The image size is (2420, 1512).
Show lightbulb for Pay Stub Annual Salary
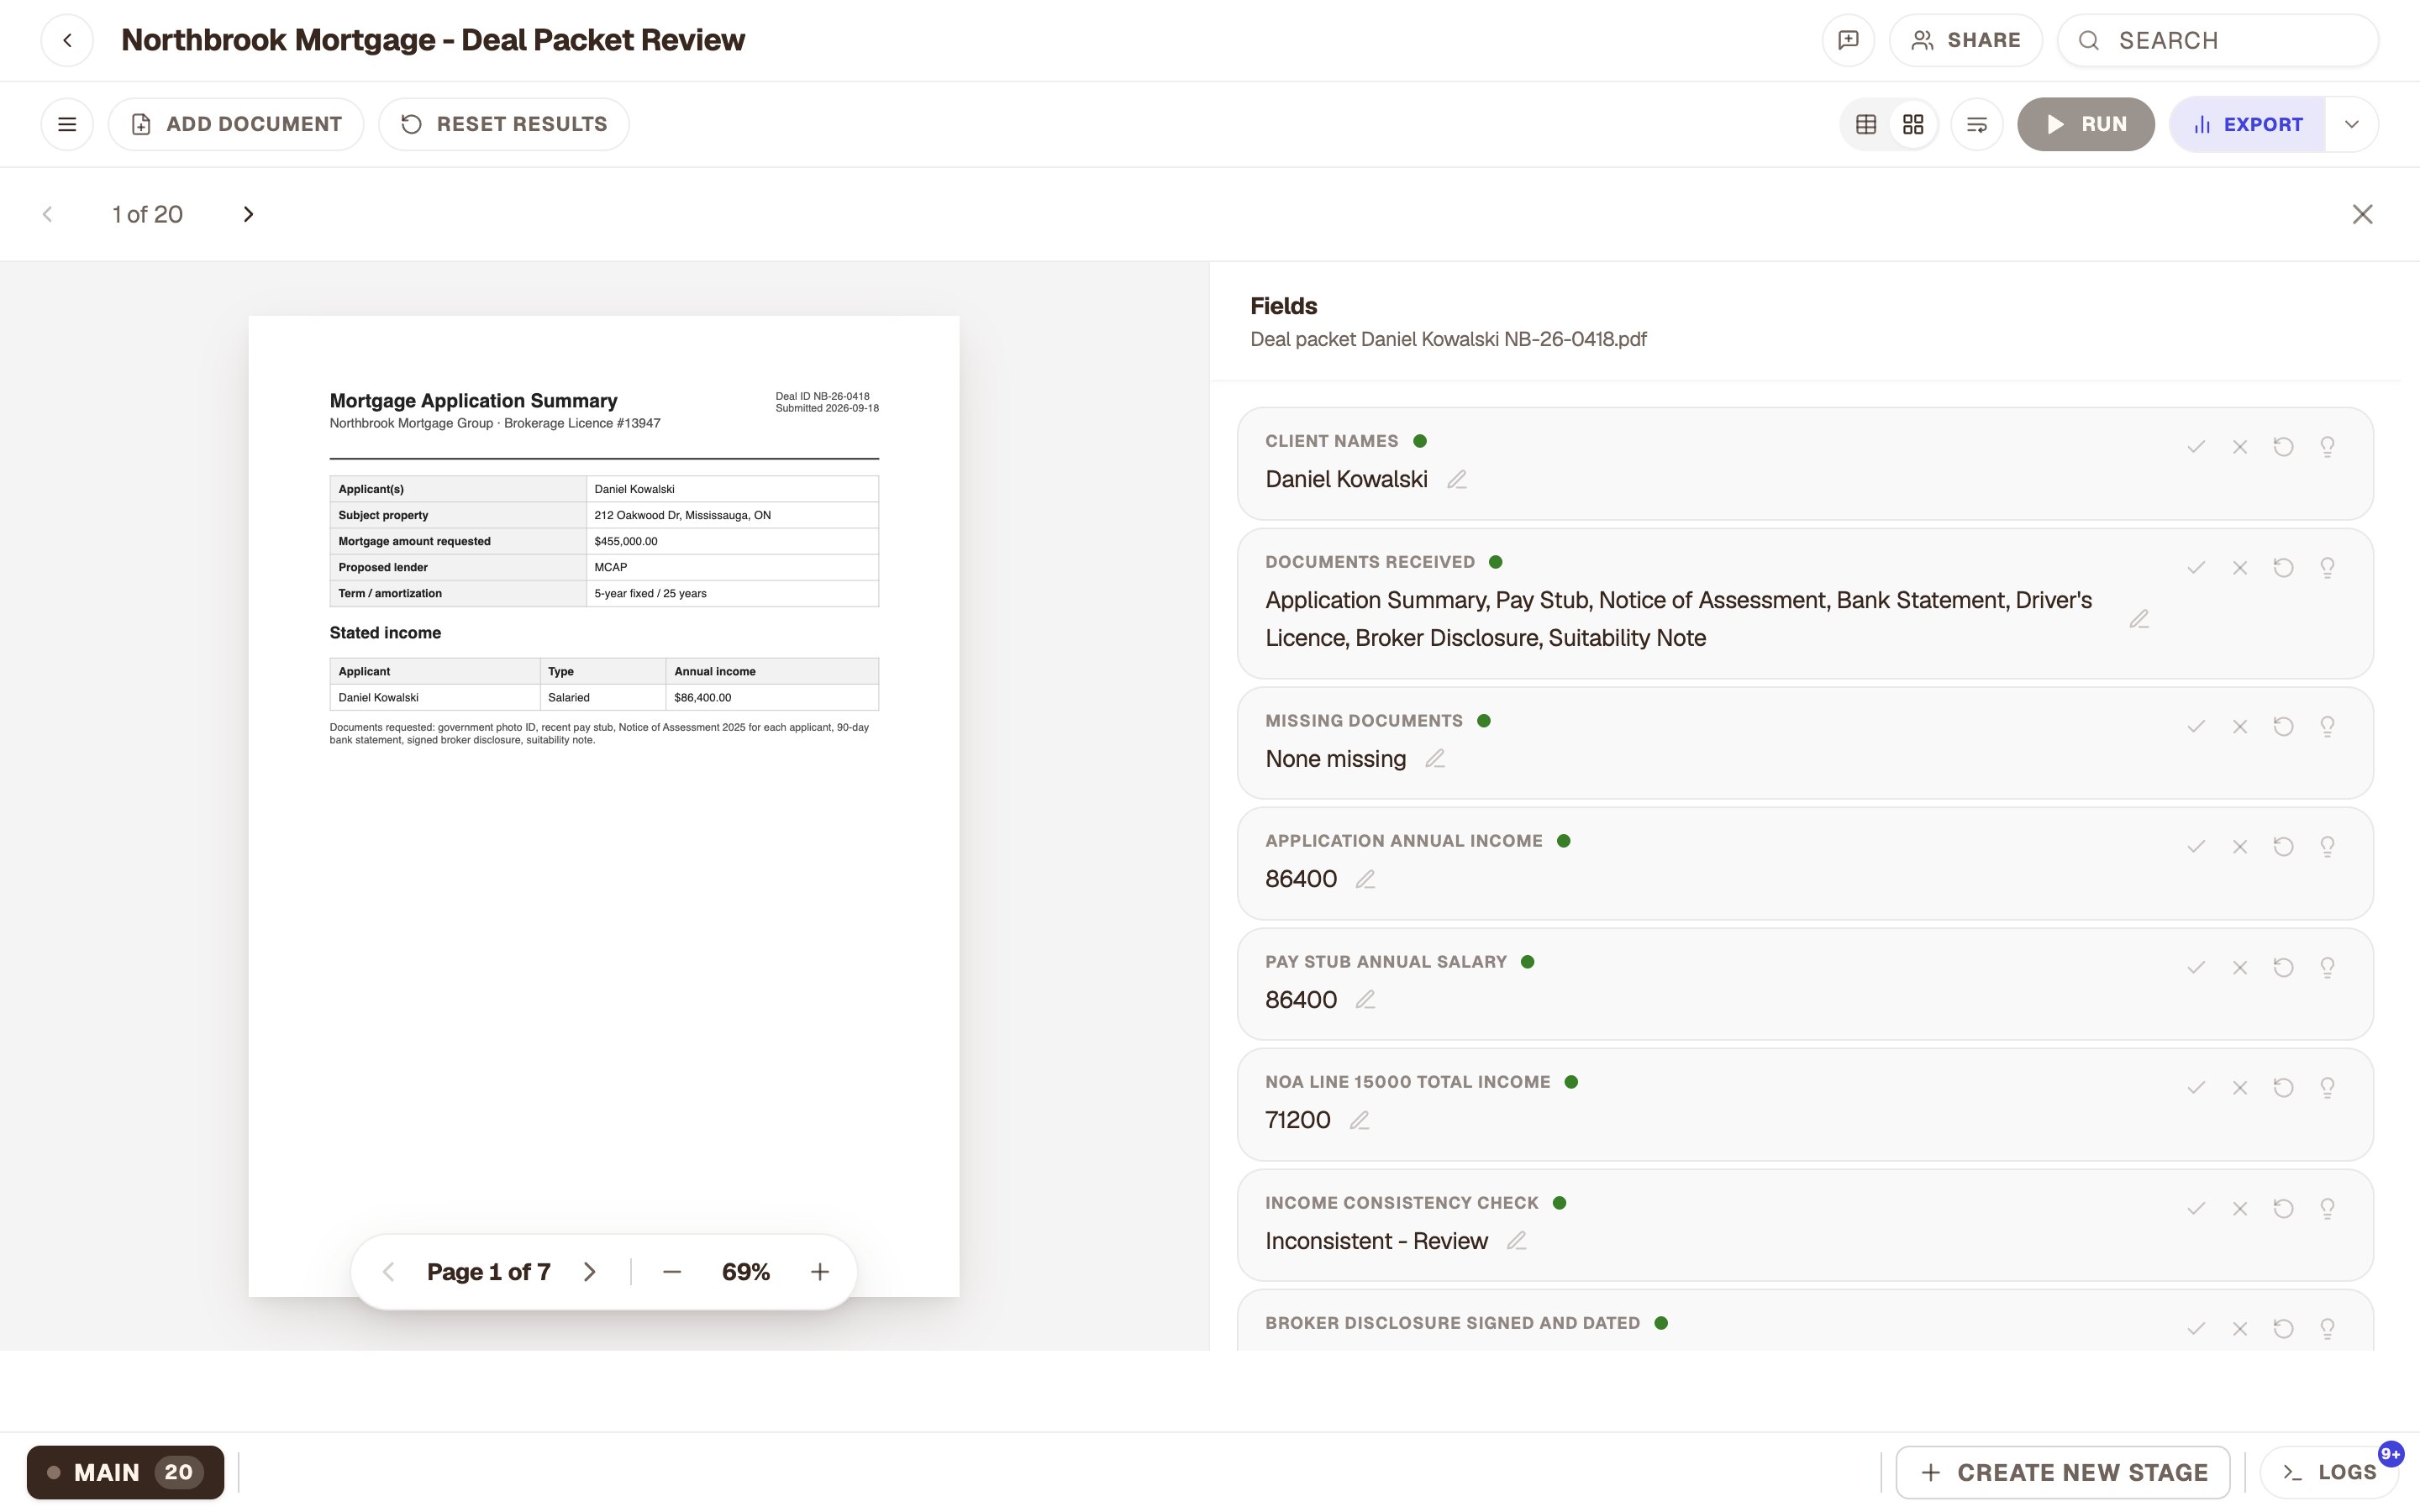click(2328, 968)
